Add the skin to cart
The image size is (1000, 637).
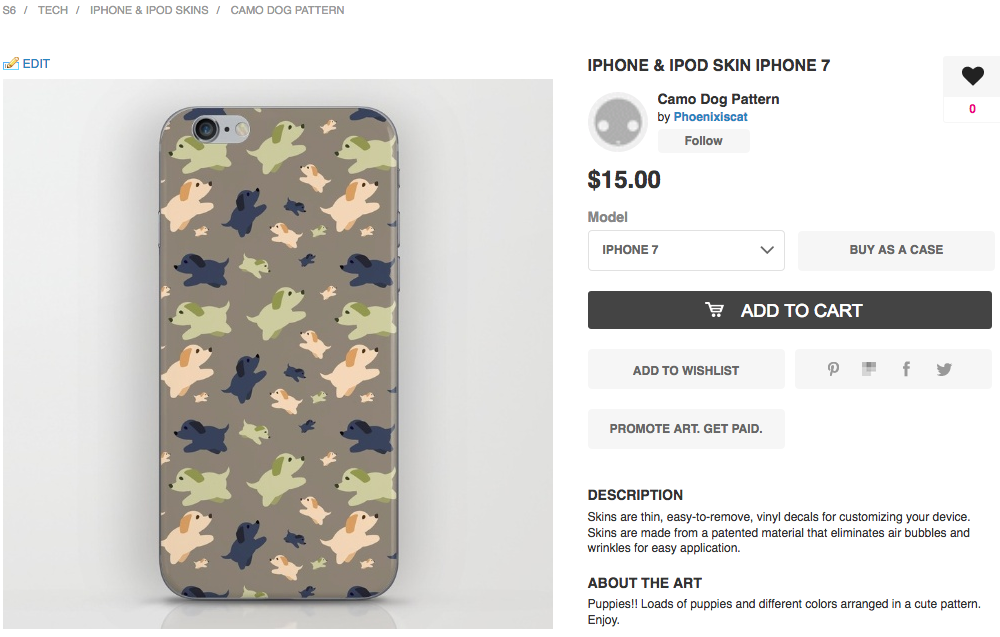pos(790,310)
